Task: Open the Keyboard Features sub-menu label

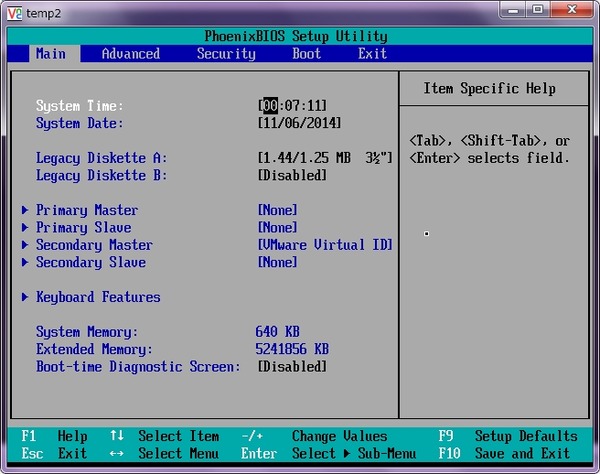Action: [98, 297]
